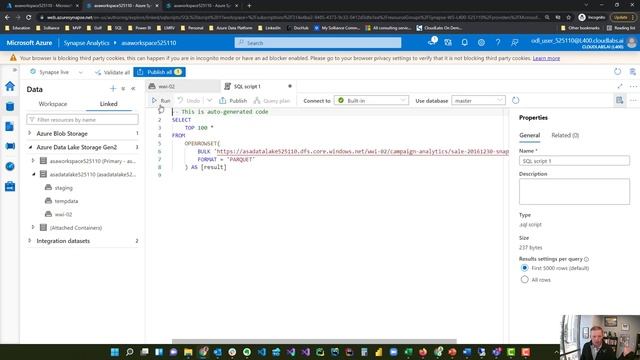
Task: Select First 5000 rows option
Action: [524, 268]
